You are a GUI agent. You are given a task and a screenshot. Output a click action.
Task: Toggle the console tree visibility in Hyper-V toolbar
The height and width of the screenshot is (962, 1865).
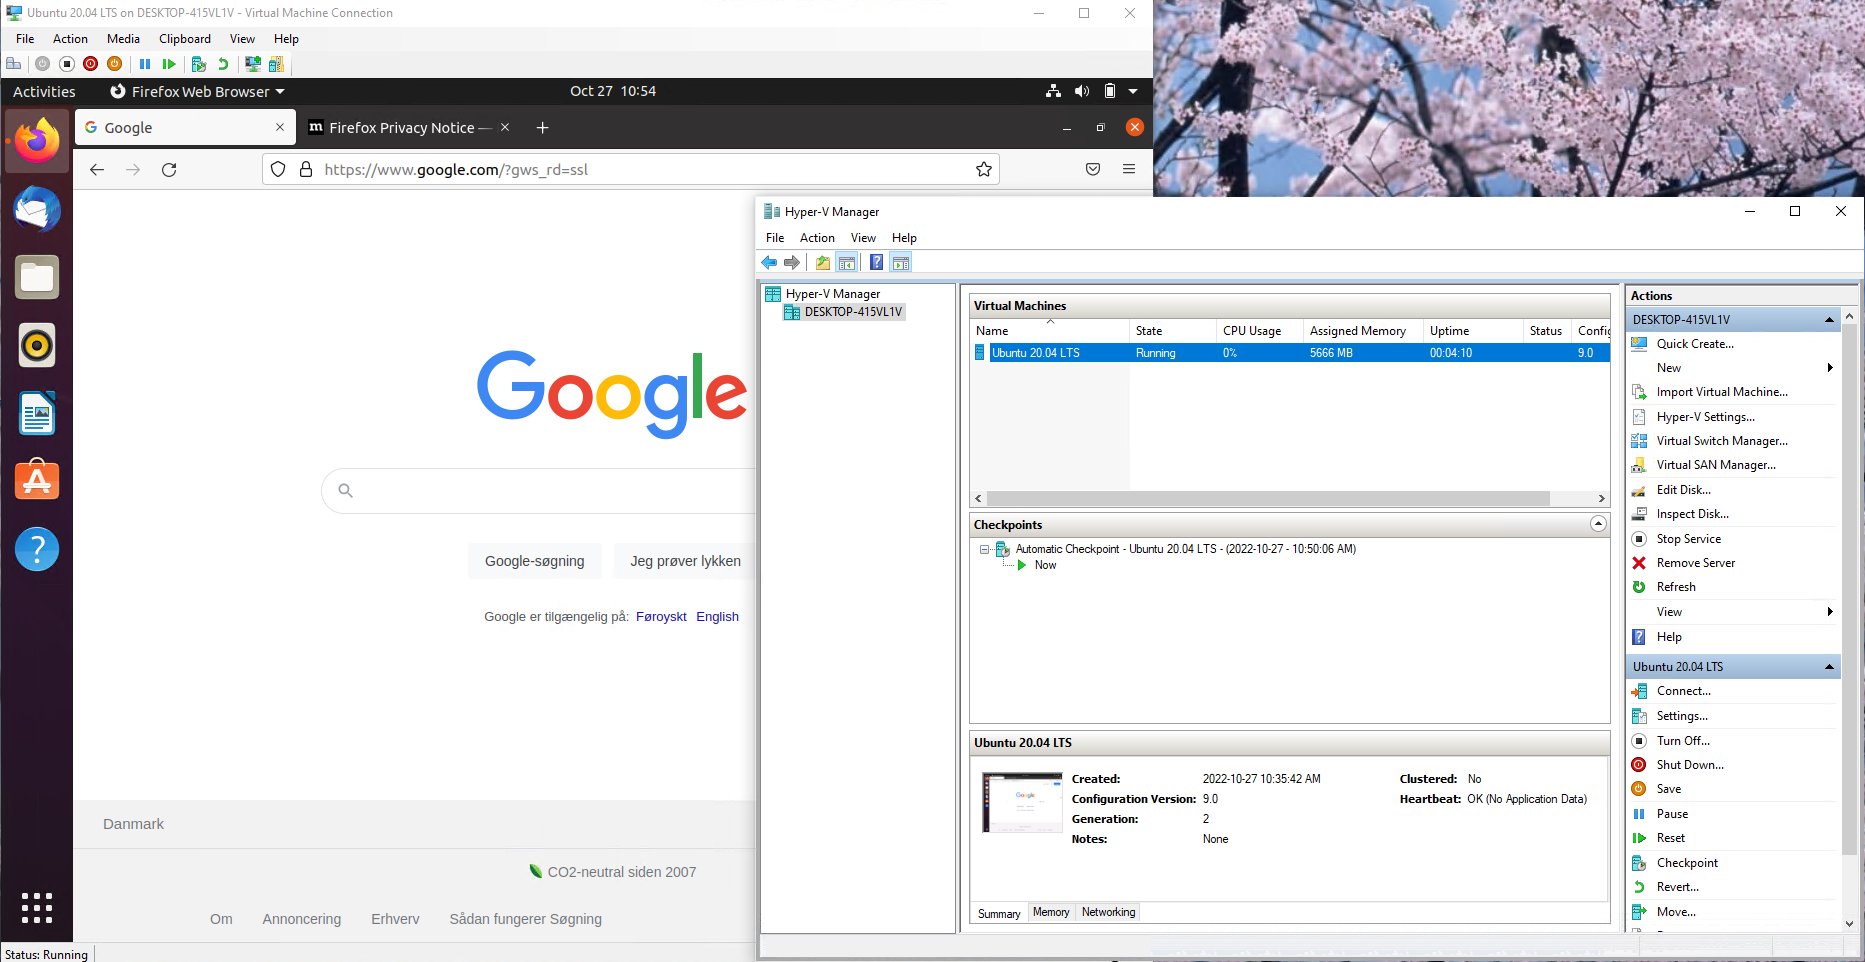point(847,262)
